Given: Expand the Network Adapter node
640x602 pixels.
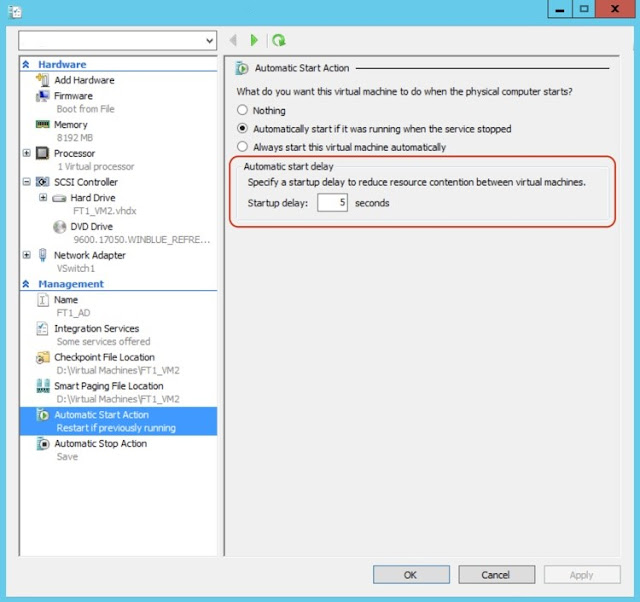Looking at the screenshot, I should coord(27,255).
